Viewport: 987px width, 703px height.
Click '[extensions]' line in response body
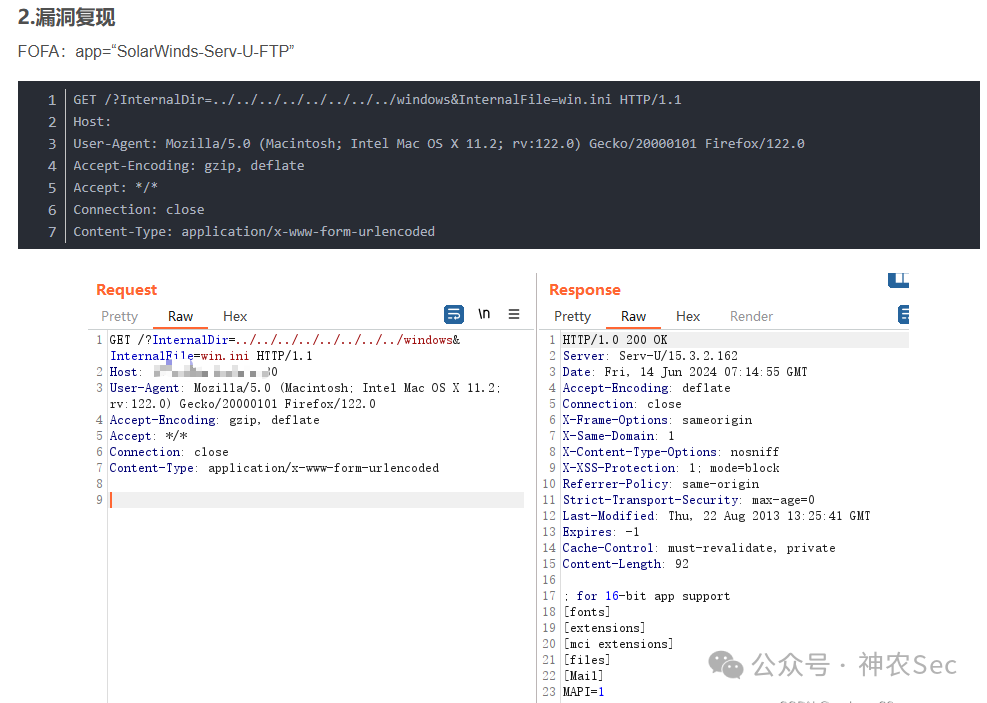click(x=604, y=628)
